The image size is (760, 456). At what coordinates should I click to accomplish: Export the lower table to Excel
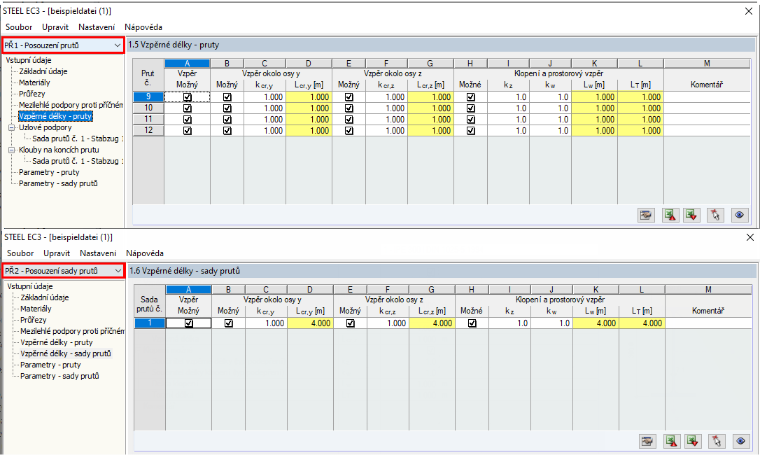(672, 441)
